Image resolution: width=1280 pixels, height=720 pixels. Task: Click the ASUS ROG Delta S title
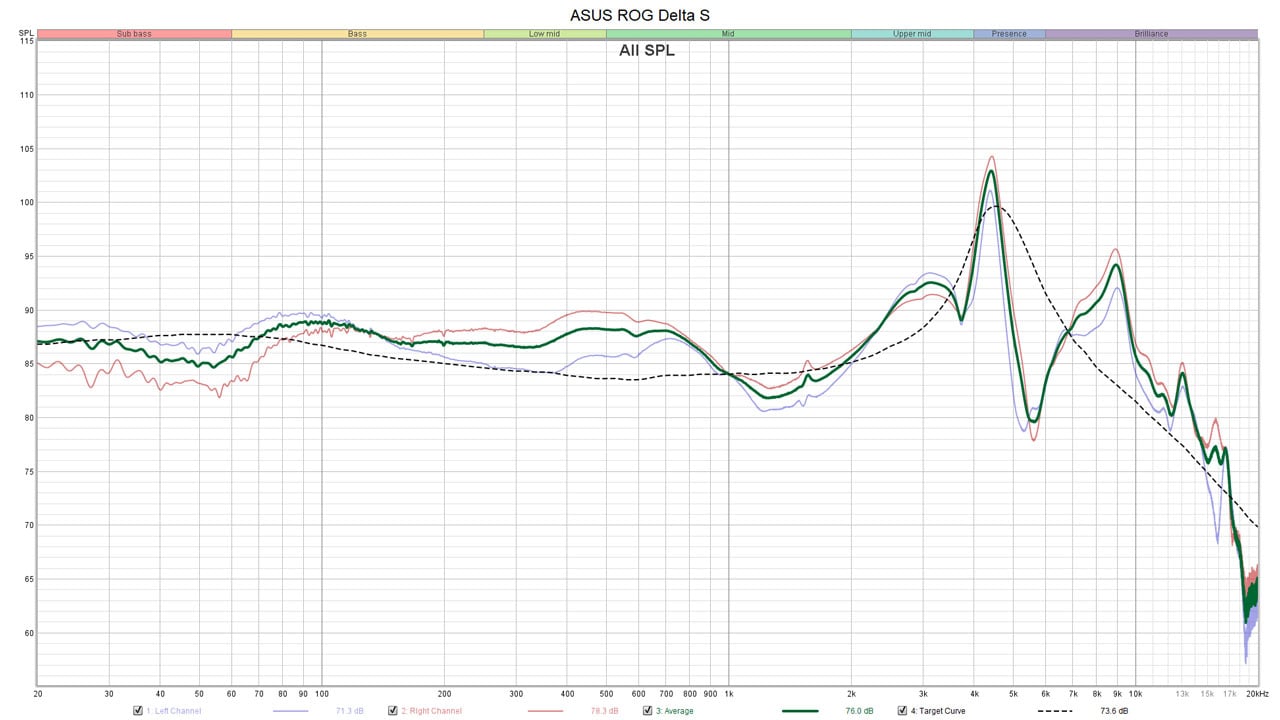click(x=640, y=15)
